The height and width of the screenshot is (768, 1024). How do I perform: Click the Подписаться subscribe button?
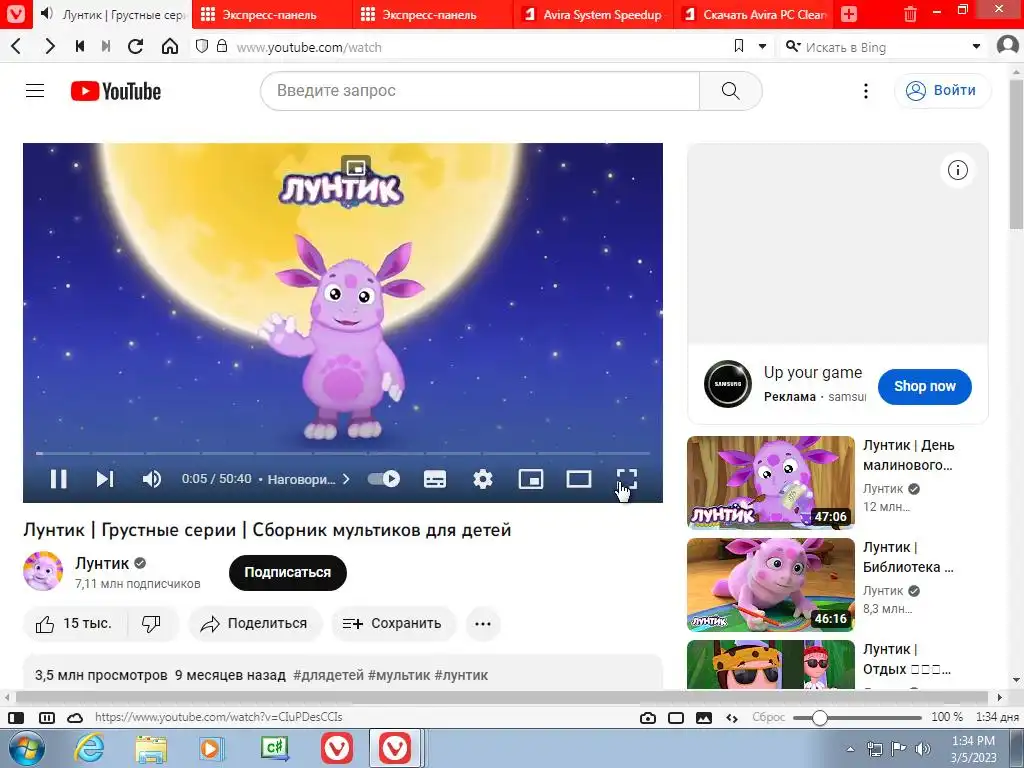pos(287,573)
